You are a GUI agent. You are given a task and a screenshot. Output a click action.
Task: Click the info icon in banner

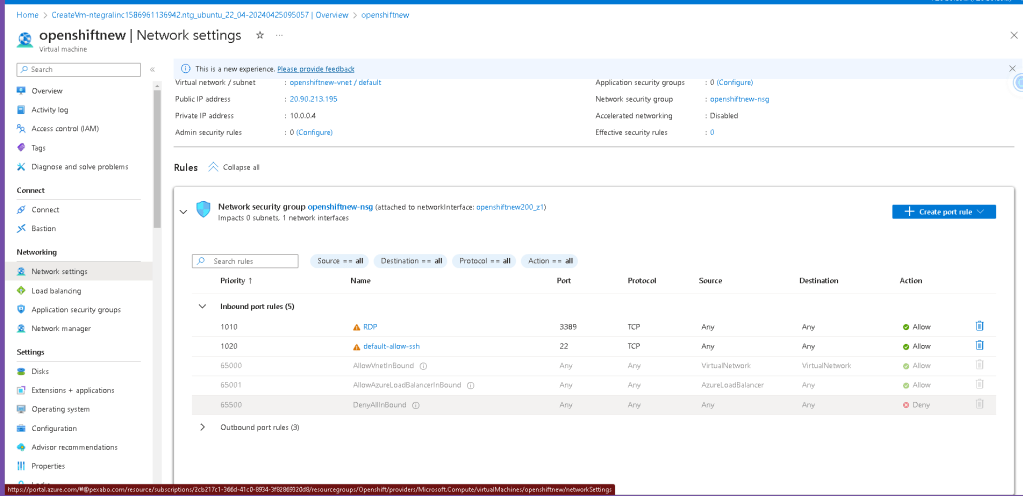click(x=186, y=69)
